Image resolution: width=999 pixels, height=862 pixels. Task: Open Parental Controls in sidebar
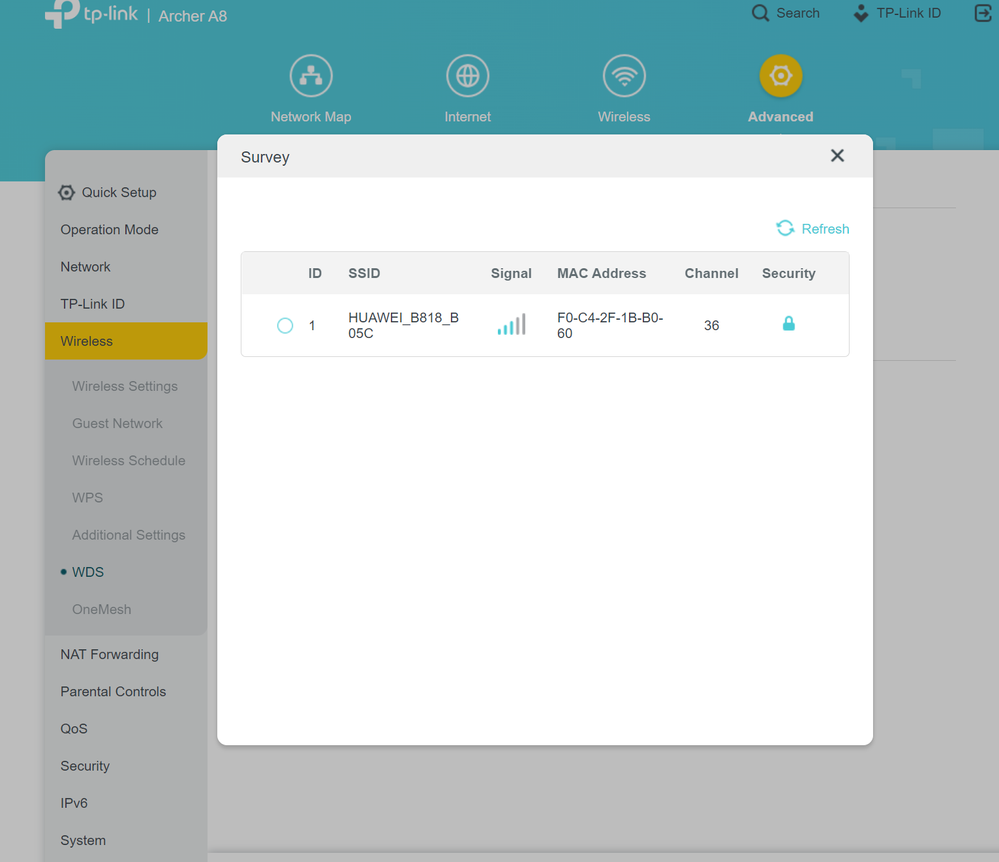coord(113,691)
